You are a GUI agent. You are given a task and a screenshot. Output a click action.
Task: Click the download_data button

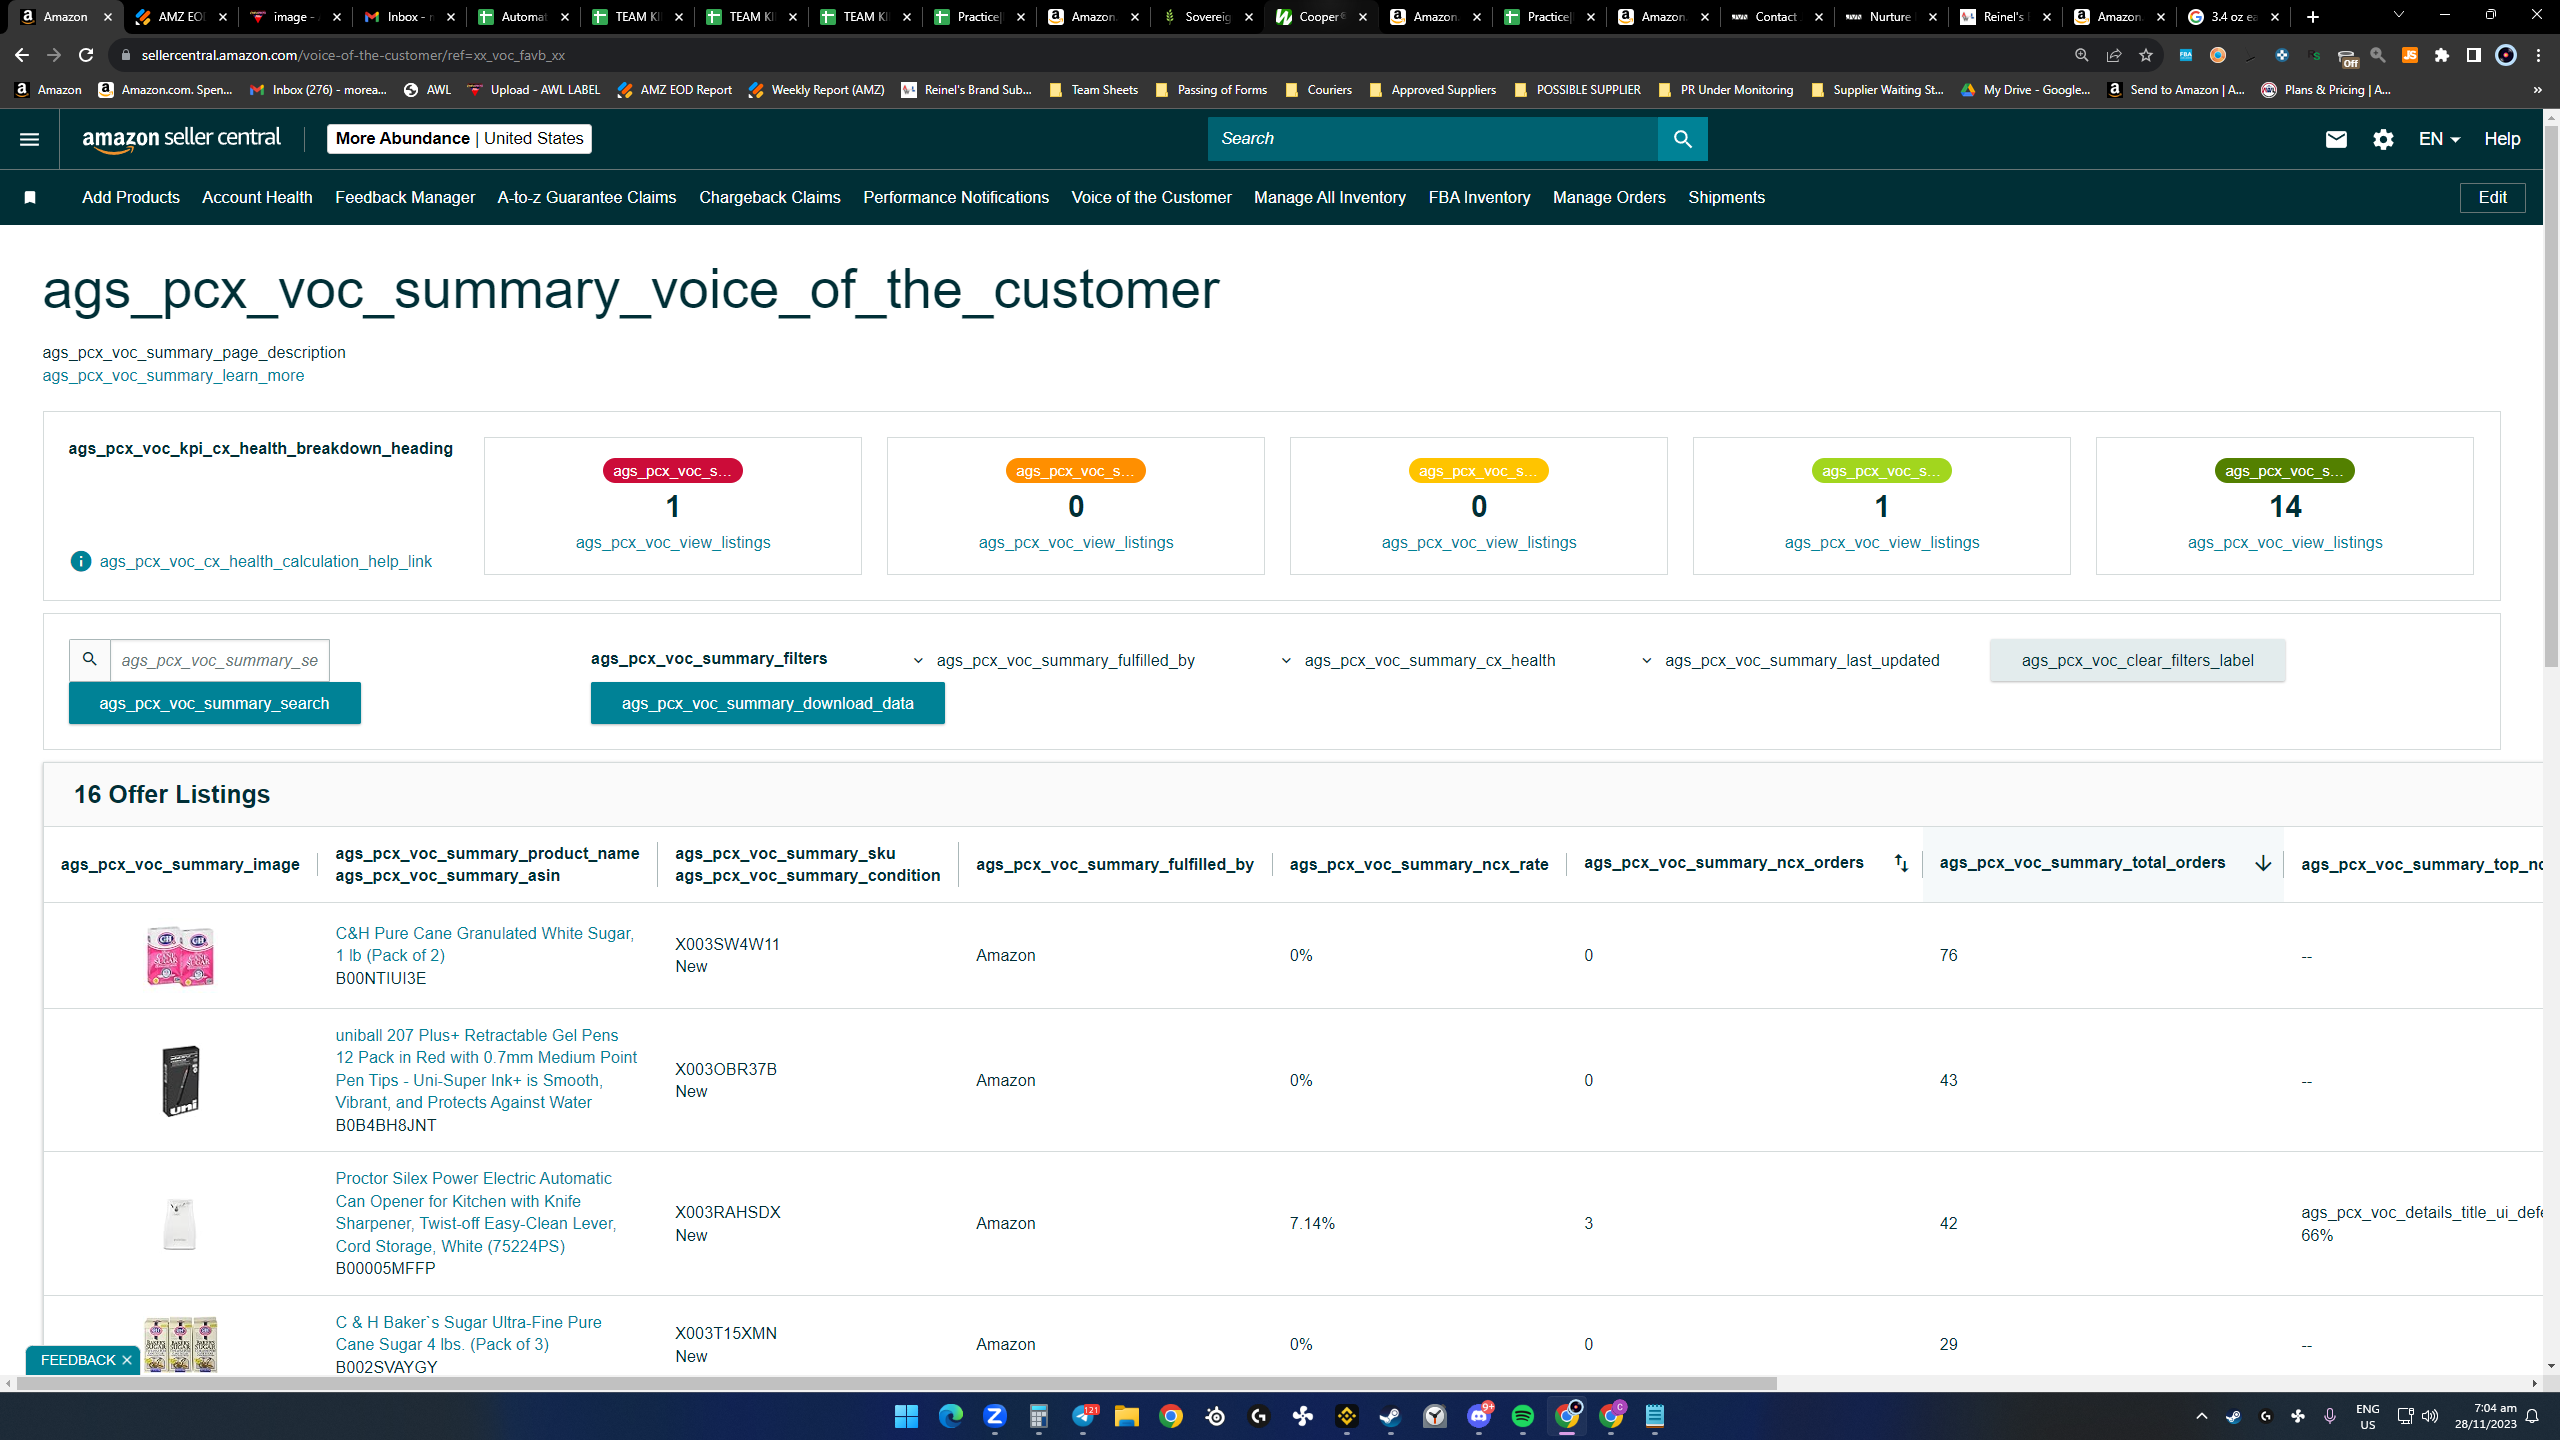[x=767, y=703]
